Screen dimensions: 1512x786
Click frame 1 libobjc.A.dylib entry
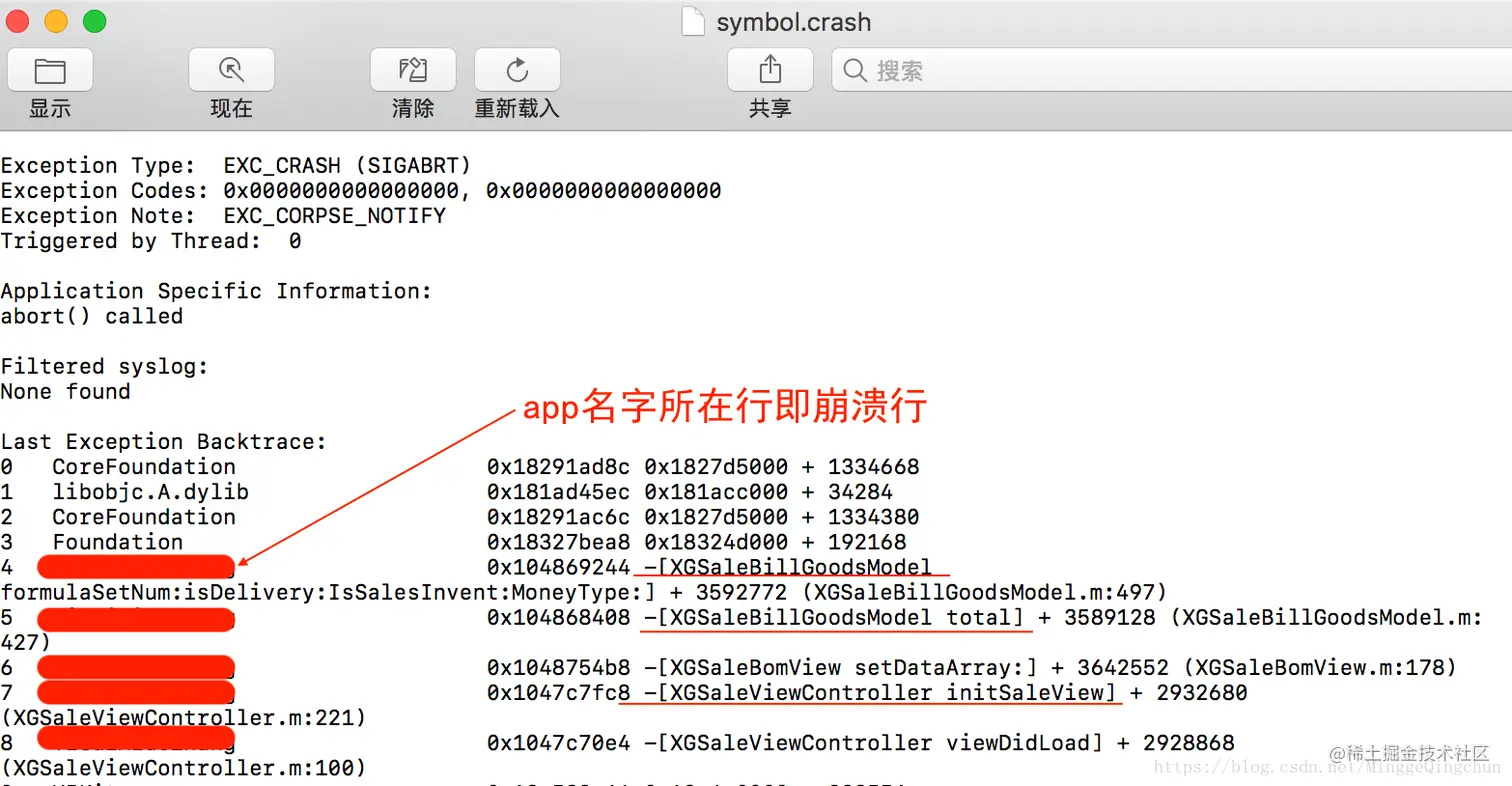click(x=447, y=491)
